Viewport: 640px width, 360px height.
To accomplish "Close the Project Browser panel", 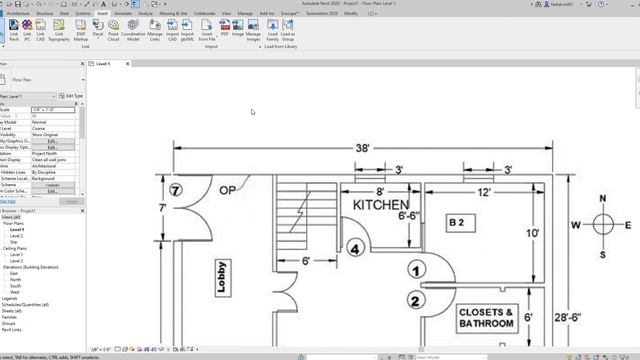I will point(82,211).
